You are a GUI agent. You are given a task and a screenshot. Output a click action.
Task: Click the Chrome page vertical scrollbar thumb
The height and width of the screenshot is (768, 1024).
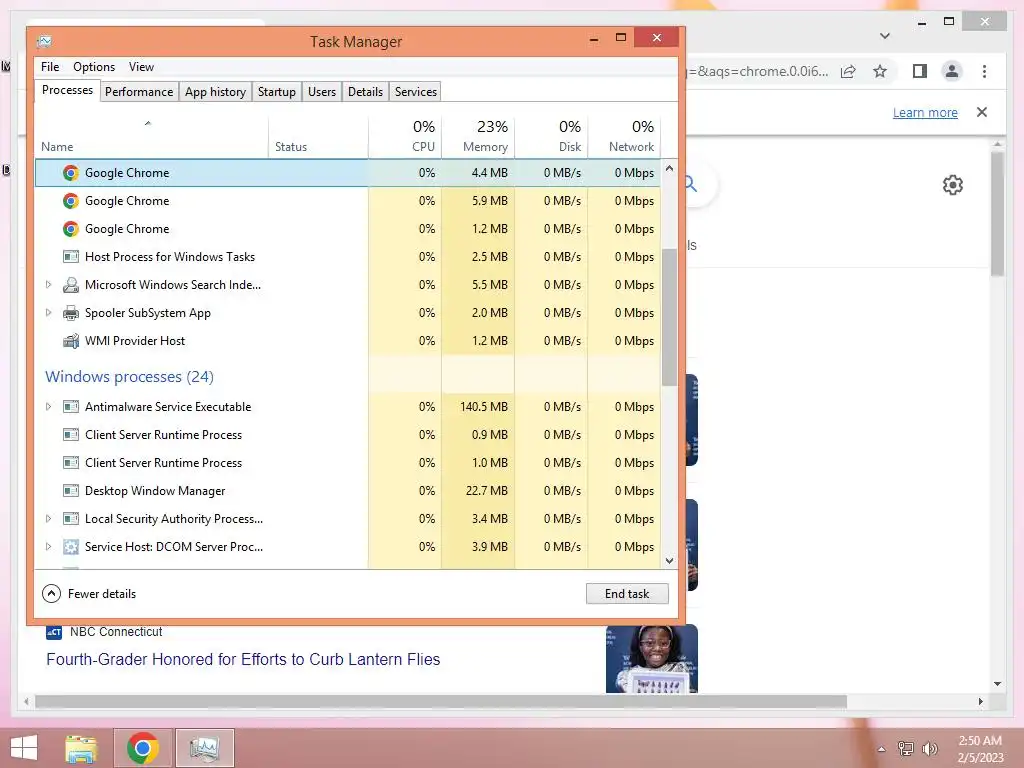click(997, 214)
